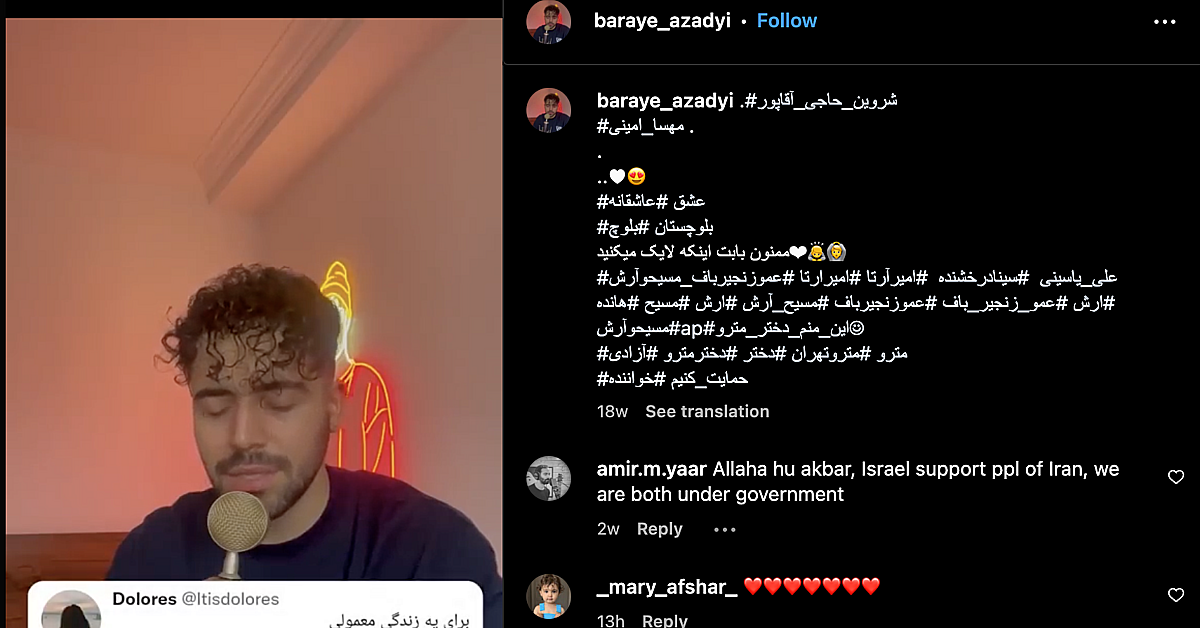Viewport: 1200px width, 628px height.
Task: Reply to _mary_afshar_'s comment
Action: (x=665, y=620)
